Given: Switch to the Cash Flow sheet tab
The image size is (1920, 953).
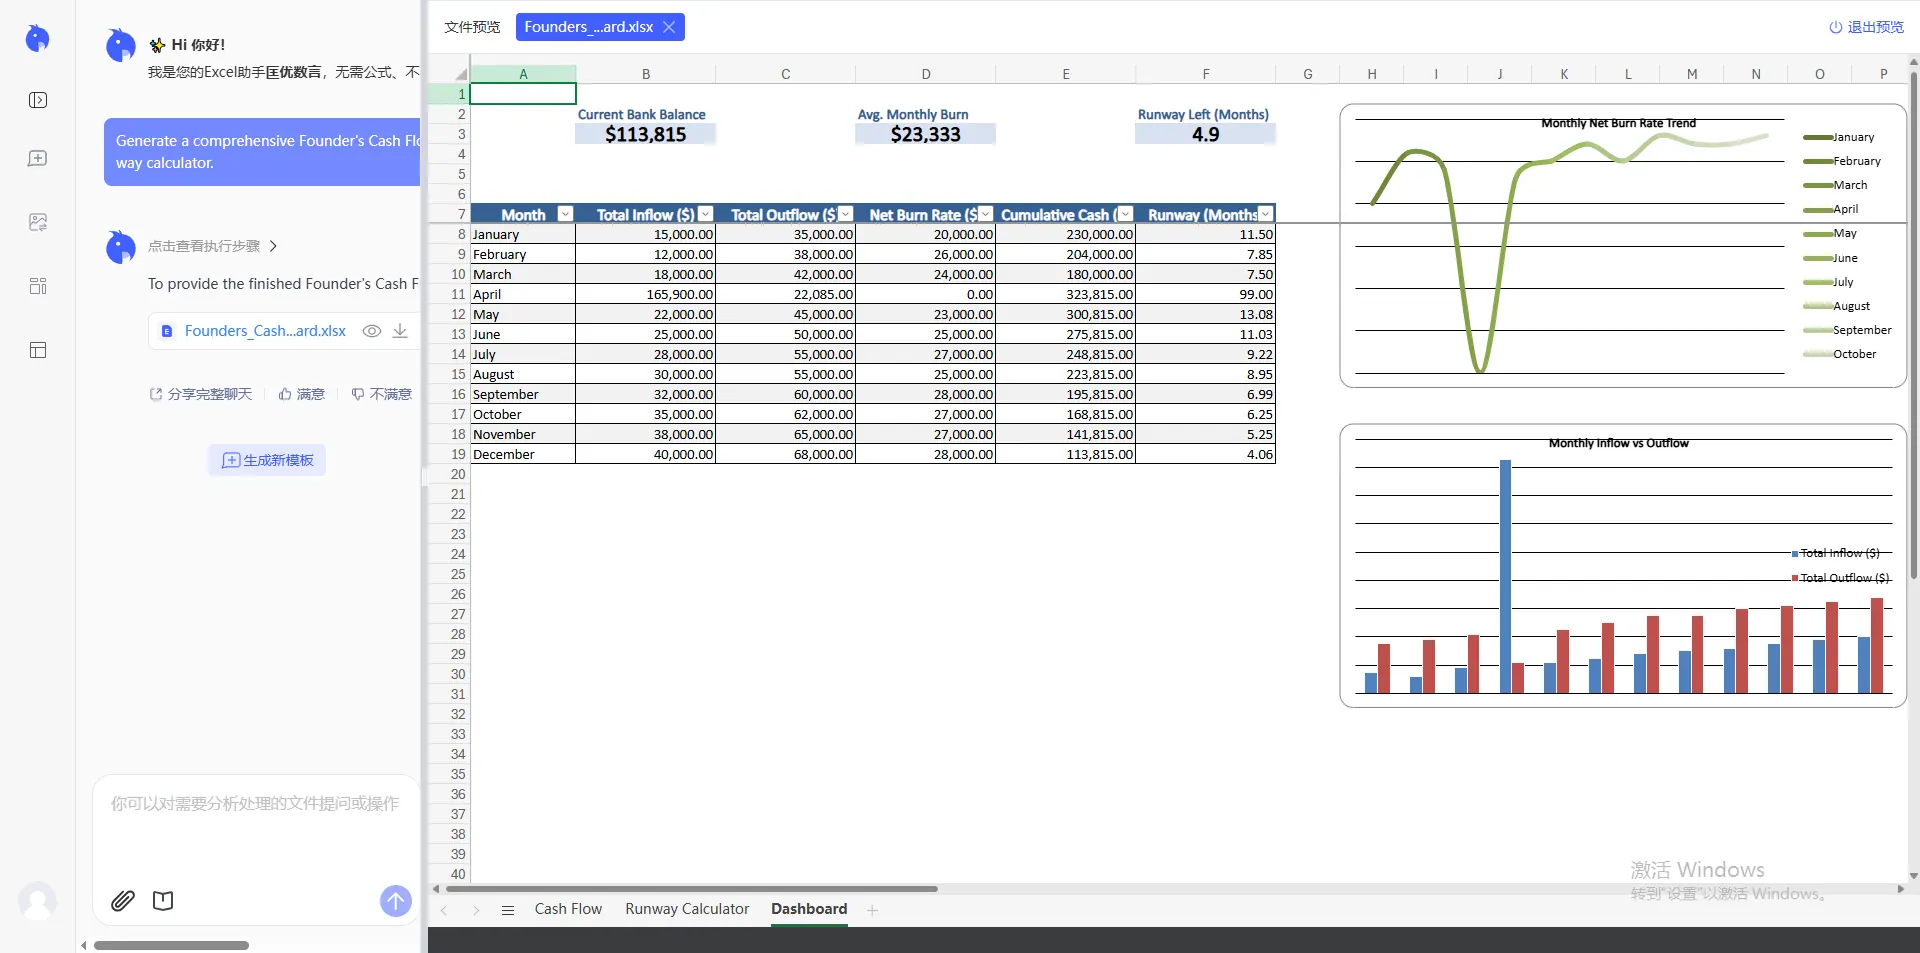Looking at the screenshot, I should point(567,909).
